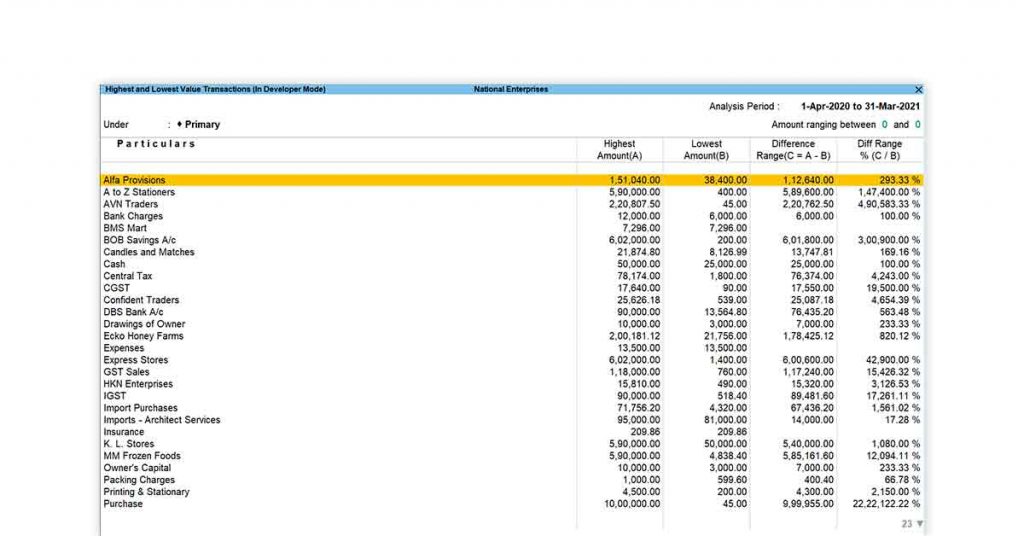Select the Ecko Honey Farms row
Viewport: 1024px width, 536px height.
pos(143,336)
